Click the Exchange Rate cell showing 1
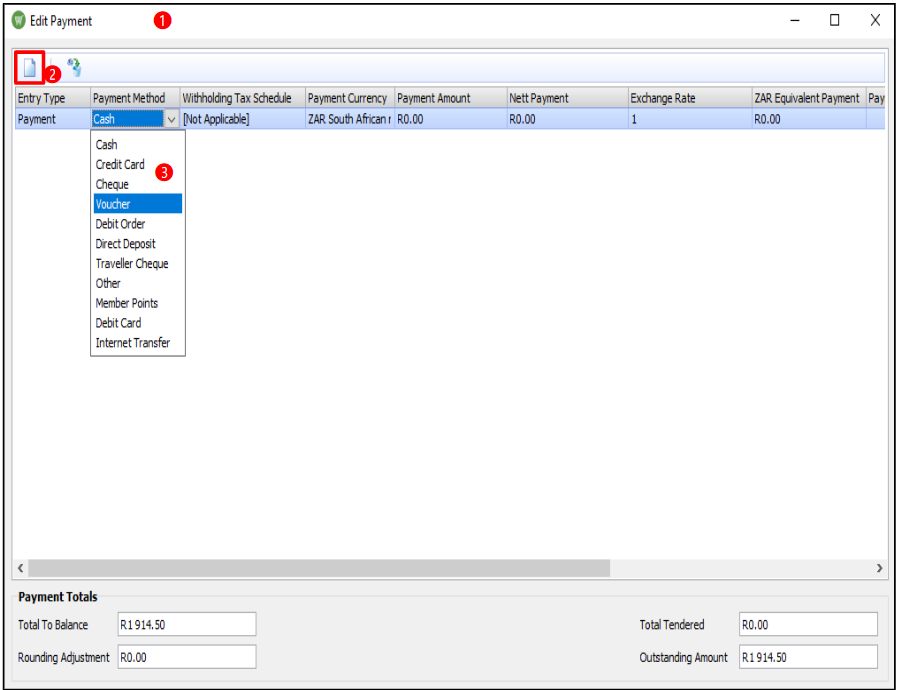 (690, 119)
